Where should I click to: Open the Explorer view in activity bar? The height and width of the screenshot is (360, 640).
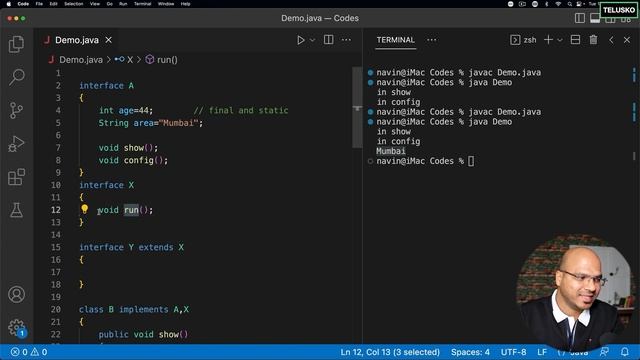click(16, 44)
